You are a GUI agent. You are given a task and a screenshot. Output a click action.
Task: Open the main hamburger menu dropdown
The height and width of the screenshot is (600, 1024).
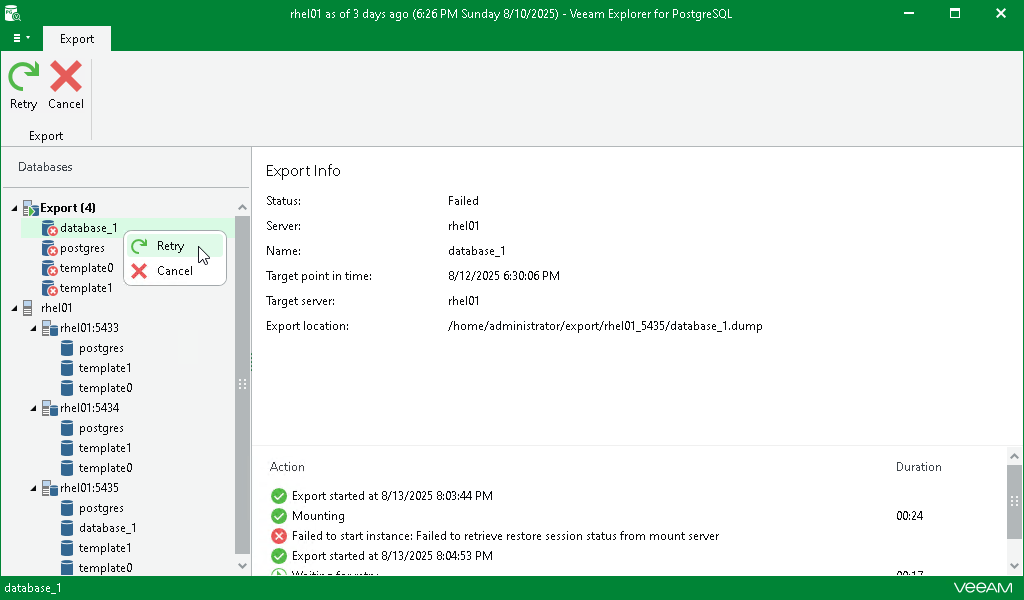click(22, 39)
